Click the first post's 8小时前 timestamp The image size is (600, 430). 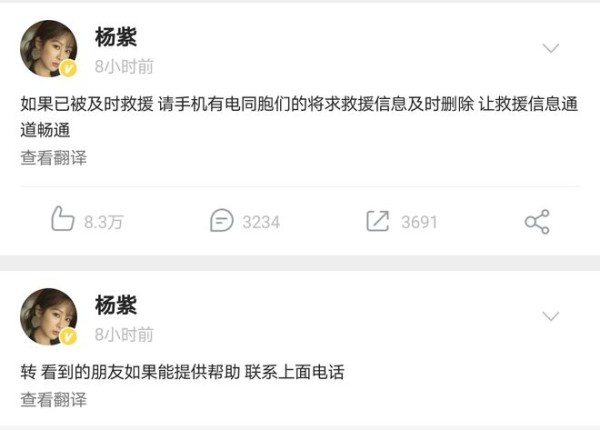(x=124, y=67)
